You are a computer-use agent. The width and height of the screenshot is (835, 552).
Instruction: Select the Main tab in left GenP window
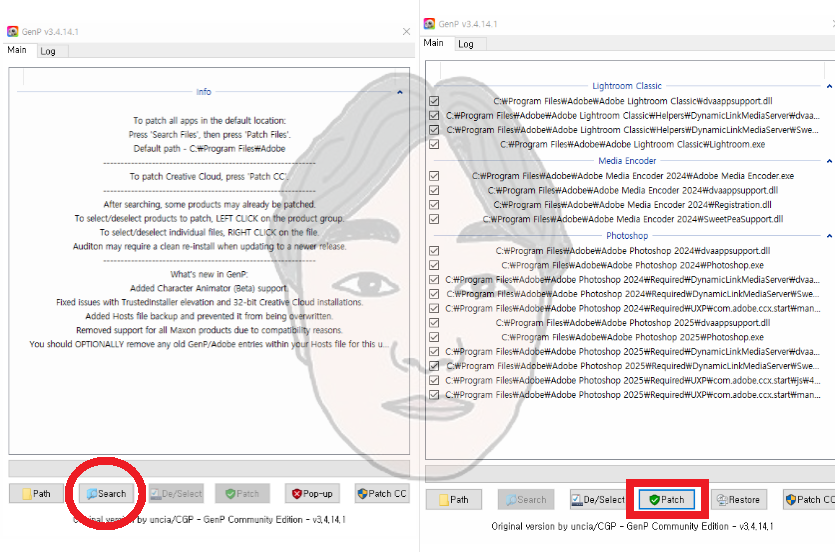coord(17,50)
